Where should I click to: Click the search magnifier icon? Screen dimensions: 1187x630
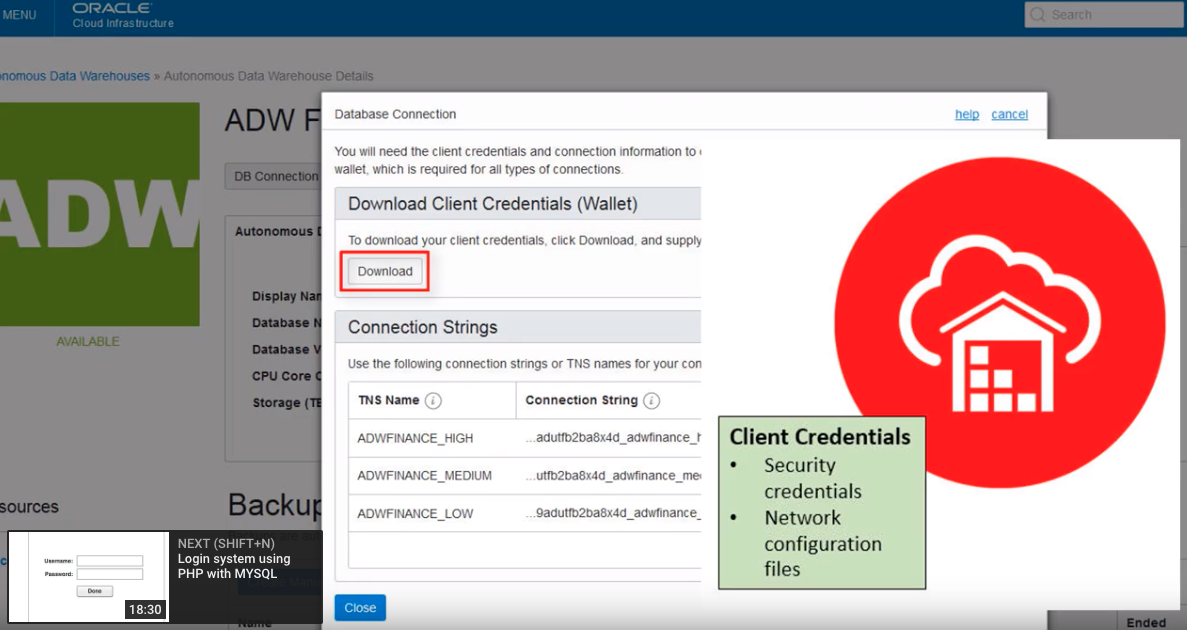tap(1038, 14)
